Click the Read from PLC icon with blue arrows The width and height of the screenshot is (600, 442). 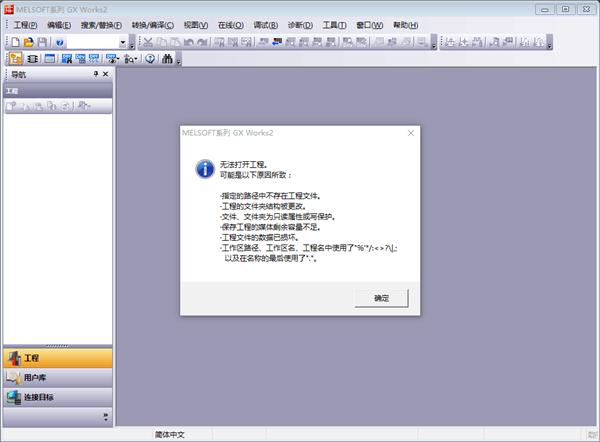(x=277, y=42)
